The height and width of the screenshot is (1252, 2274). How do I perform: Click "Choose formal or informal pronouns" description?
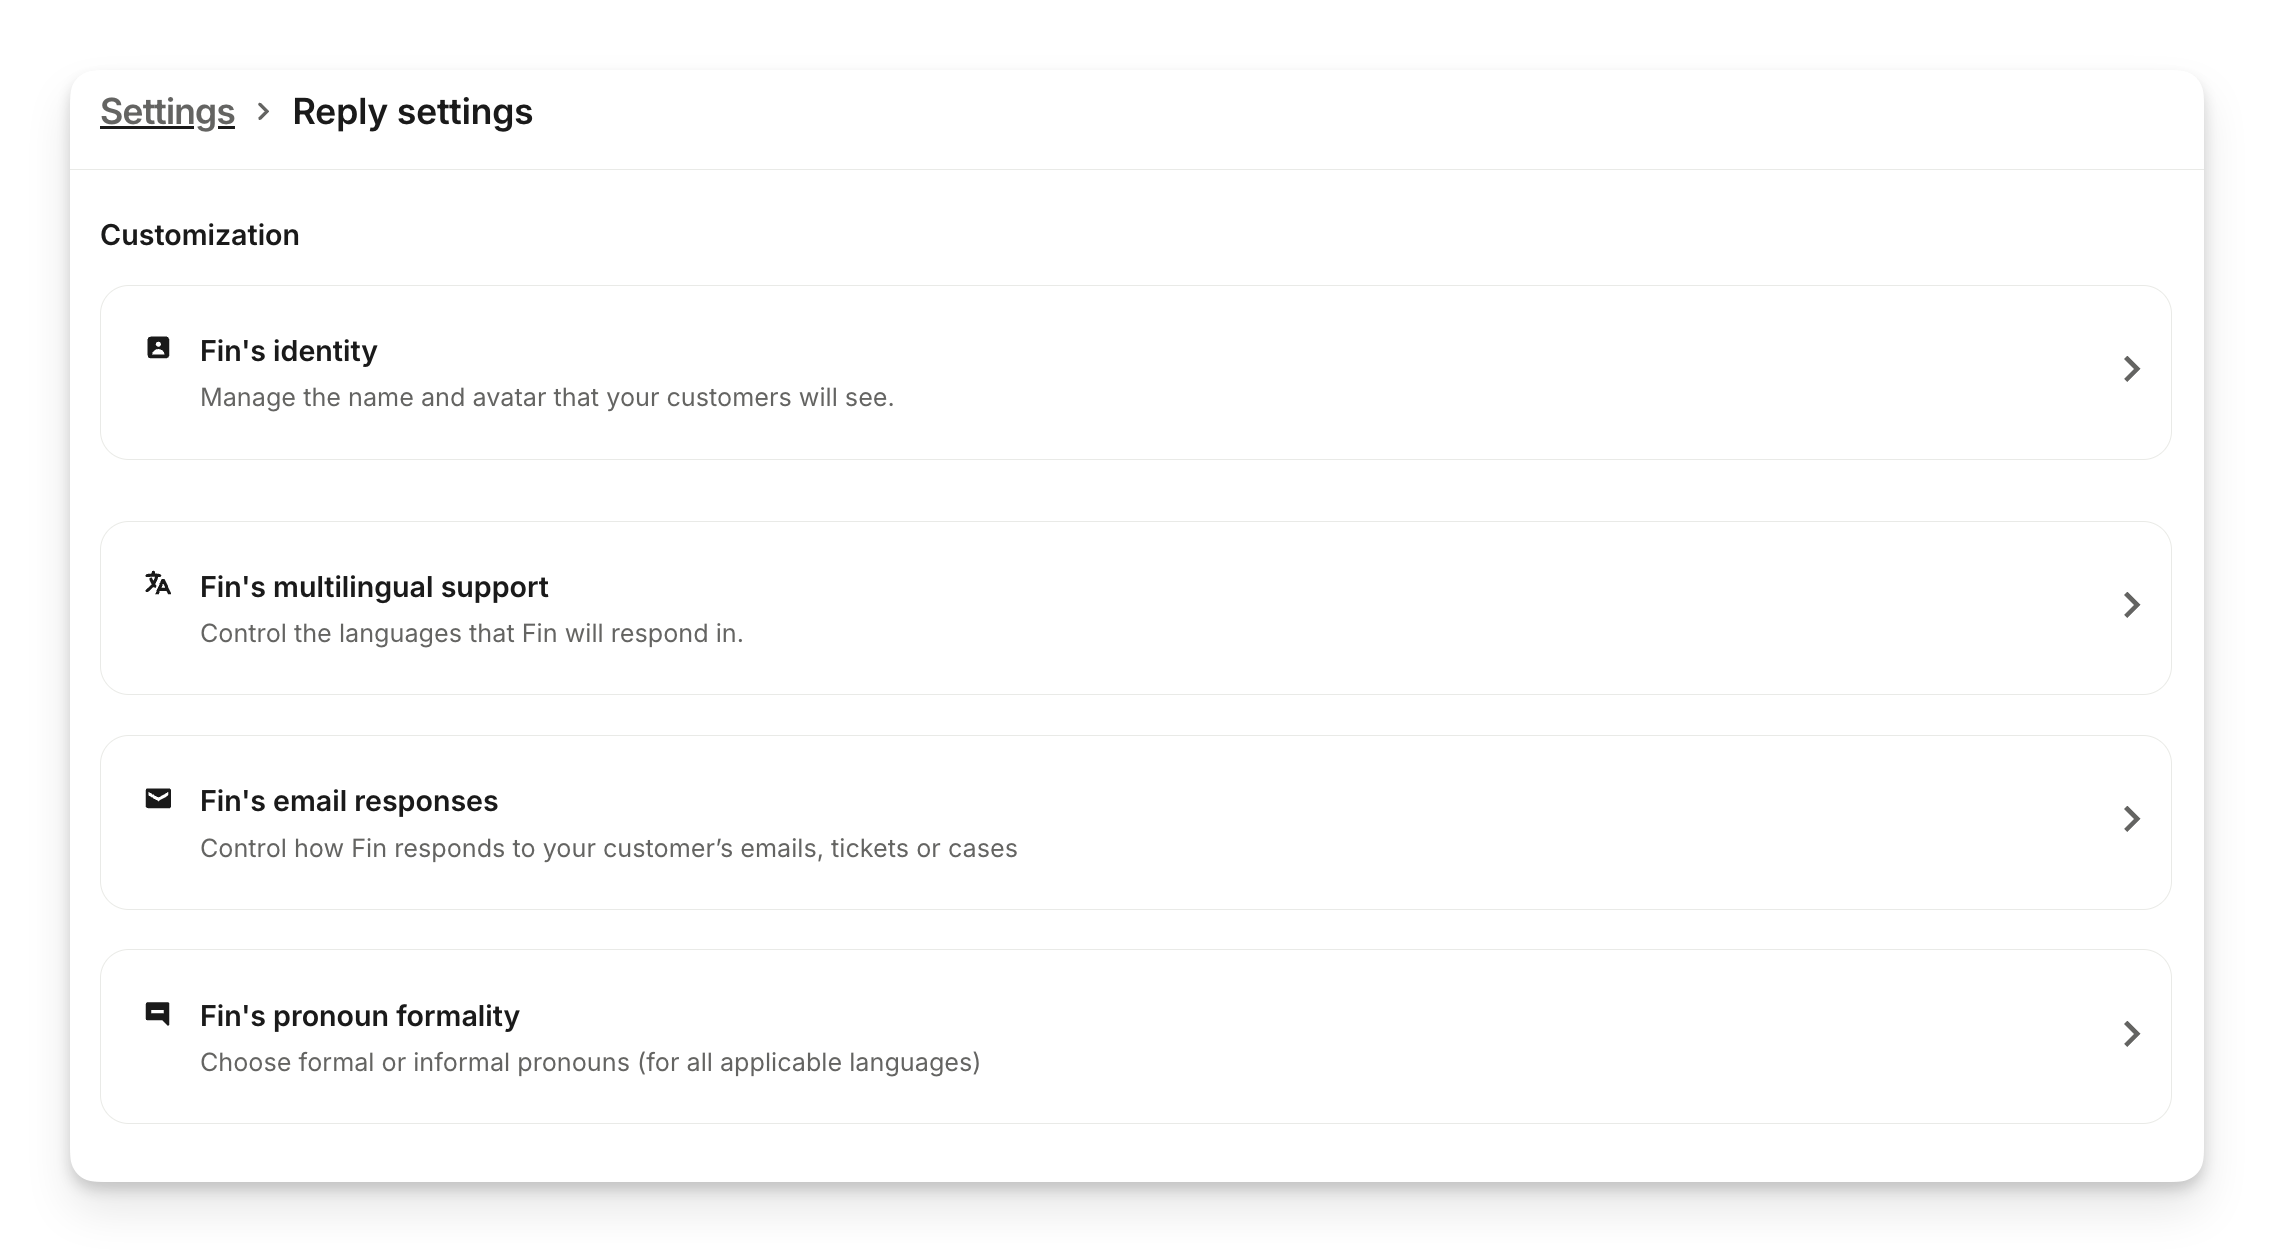coord(590,1062)
